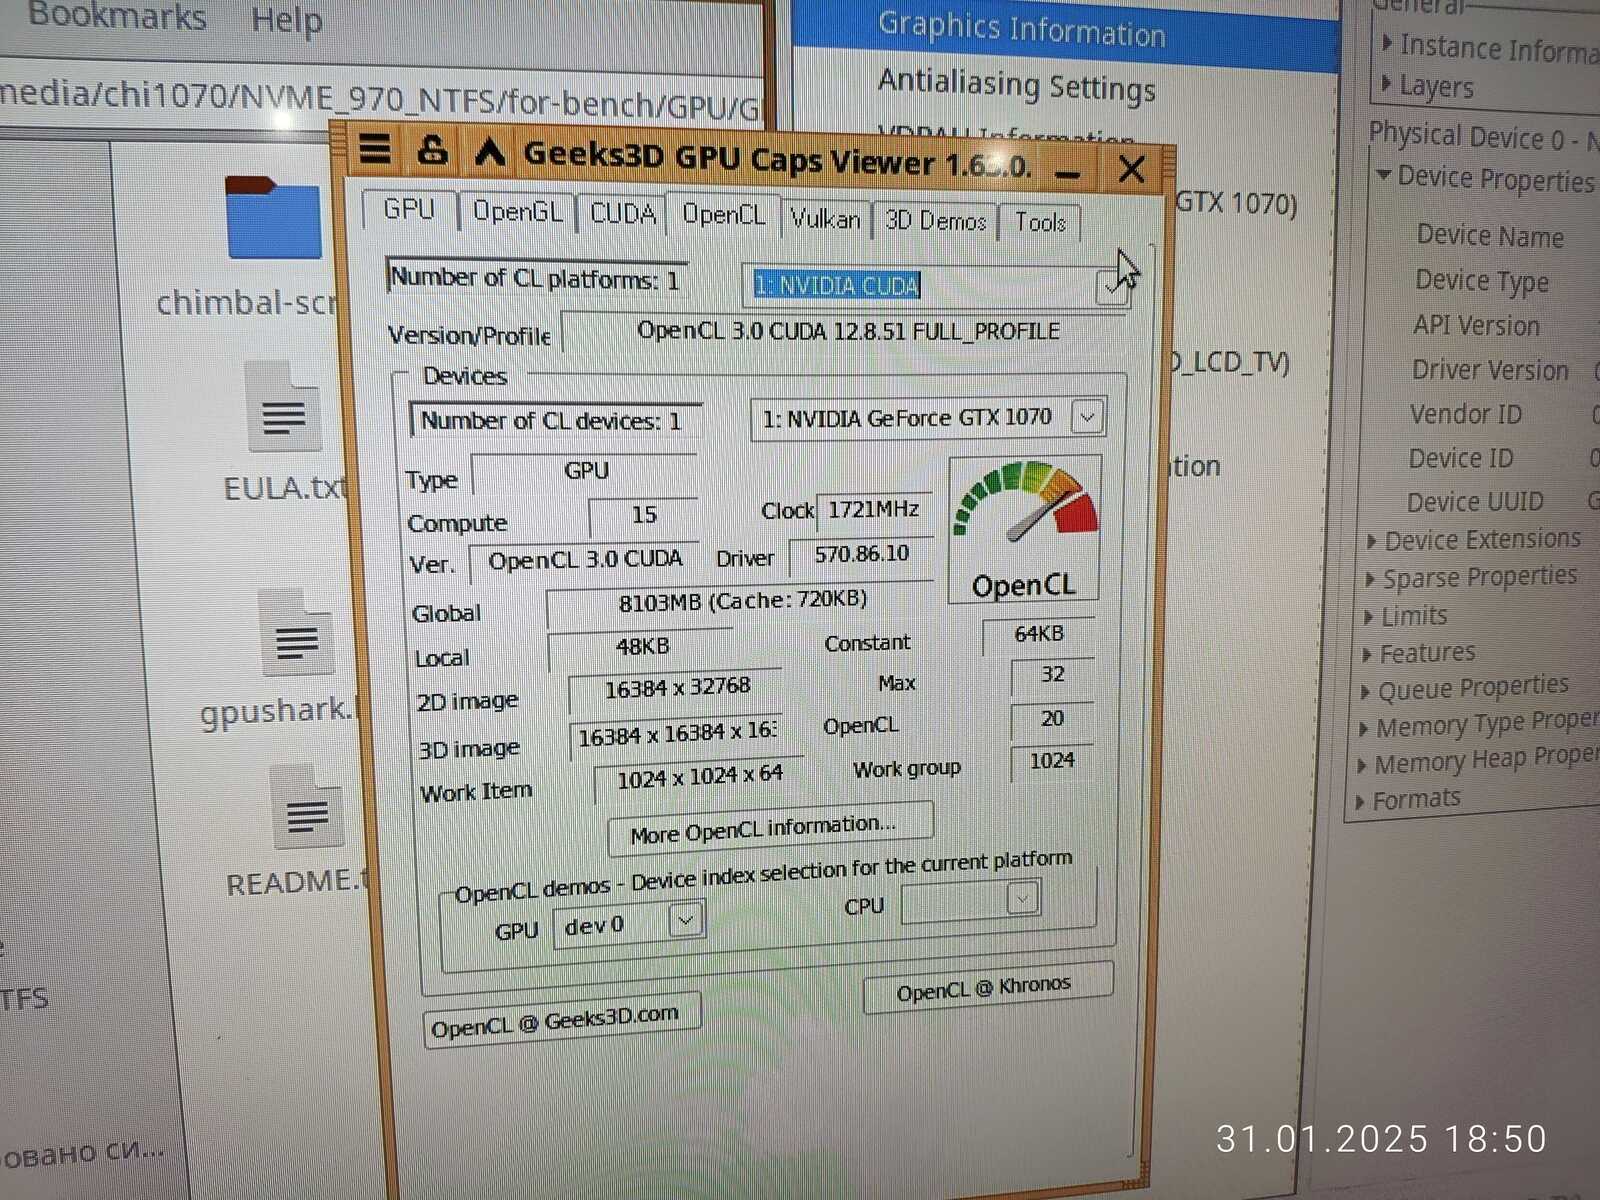Expand the Queue Properties node
The image size is (1600, 1200).
click(x=1365, y=692)
